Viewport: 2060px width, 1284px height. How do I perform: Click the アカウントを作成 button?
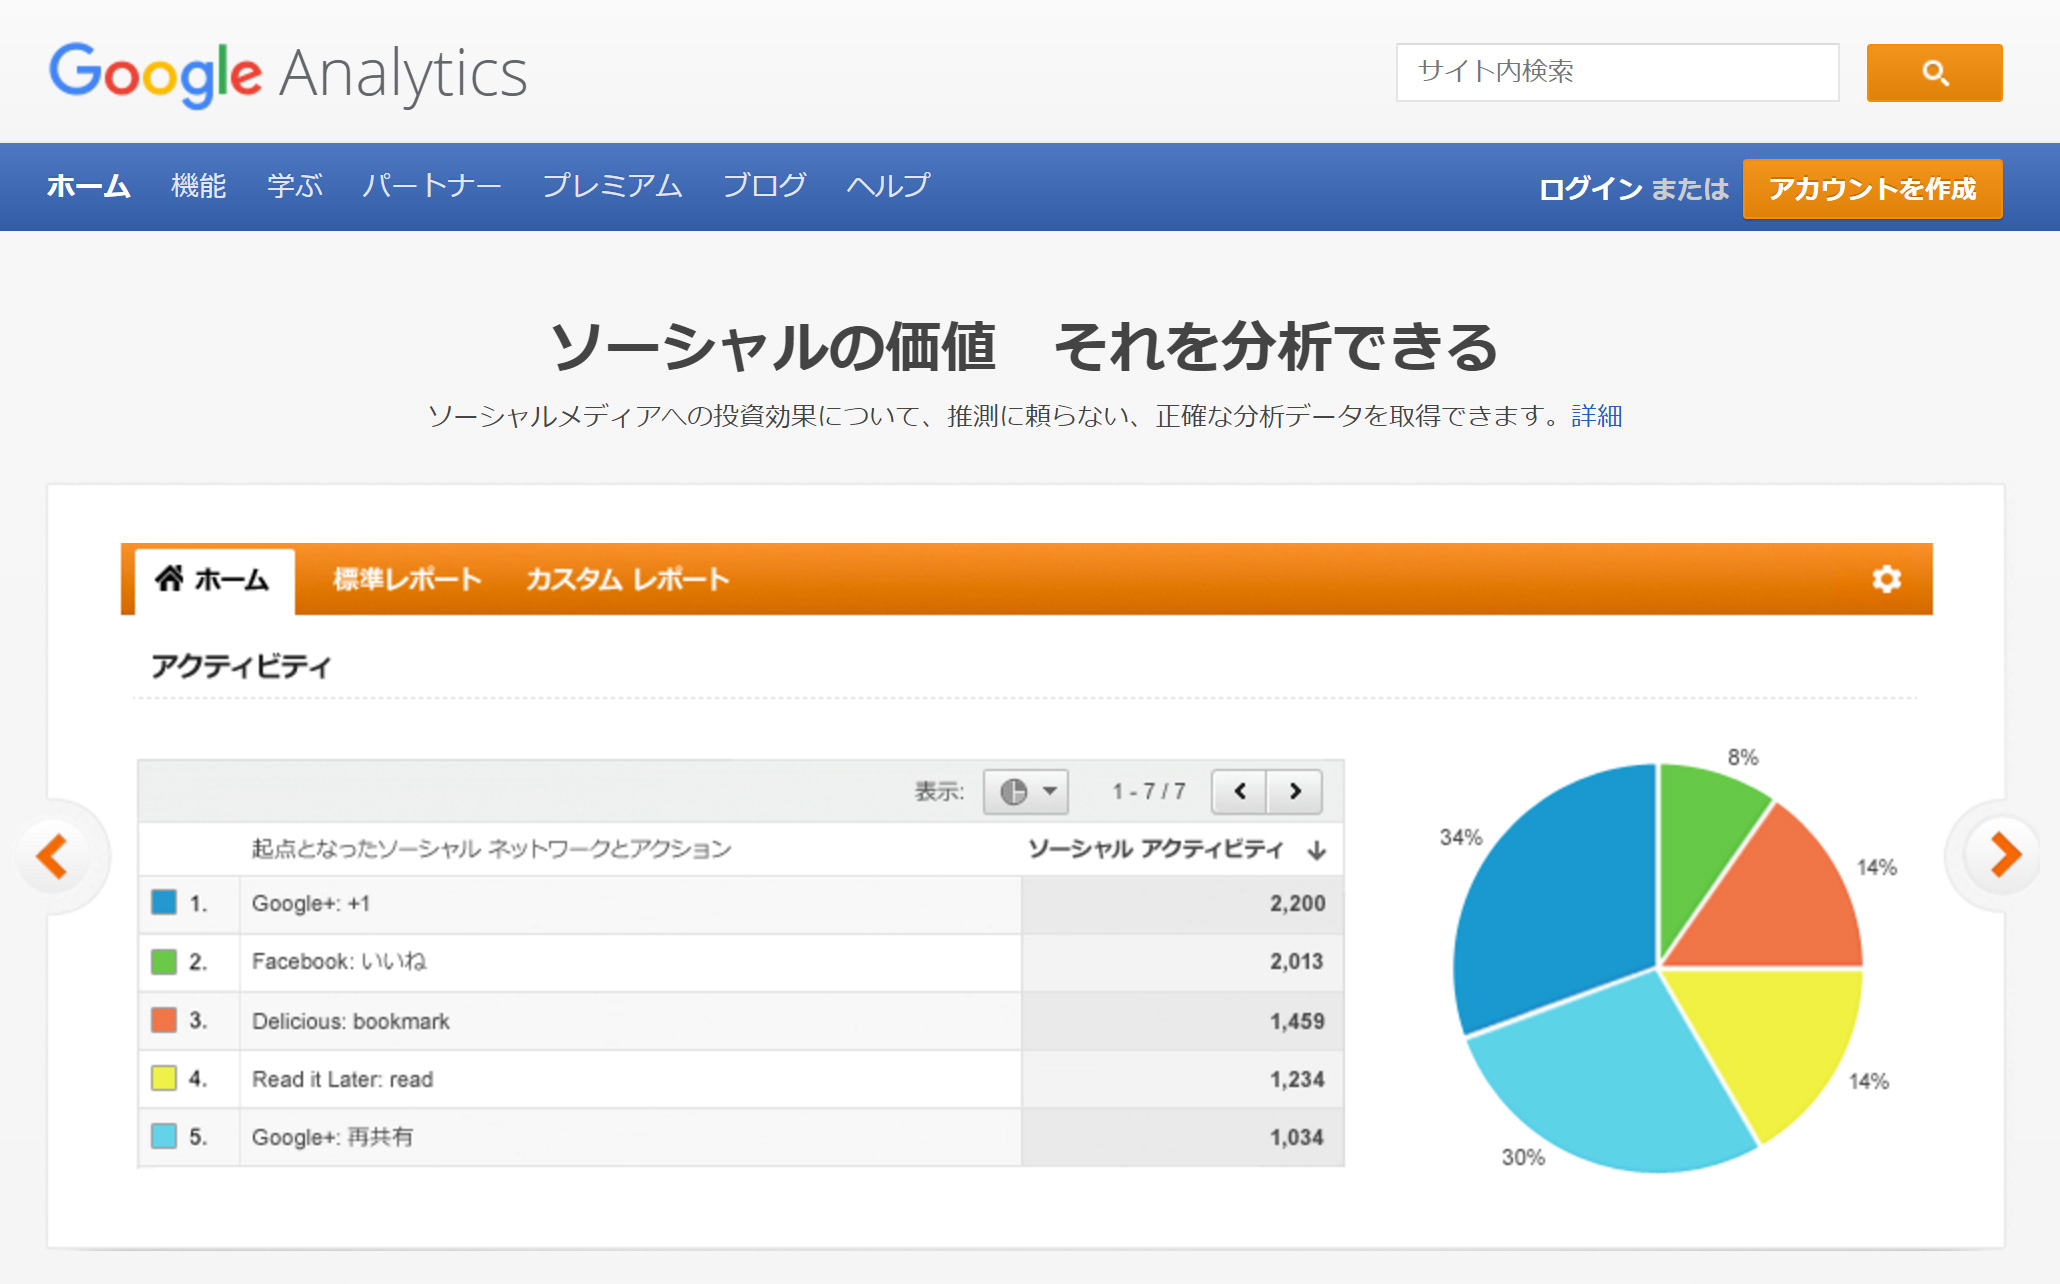point(1871,189)
